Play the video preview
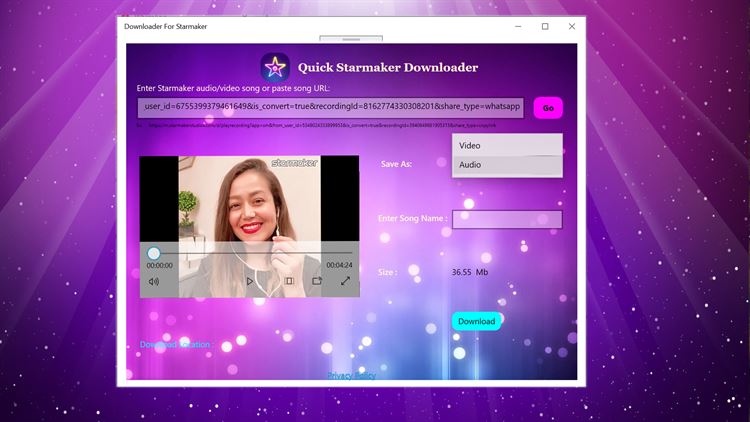This screenshot has width=750, height=422. 249,281
